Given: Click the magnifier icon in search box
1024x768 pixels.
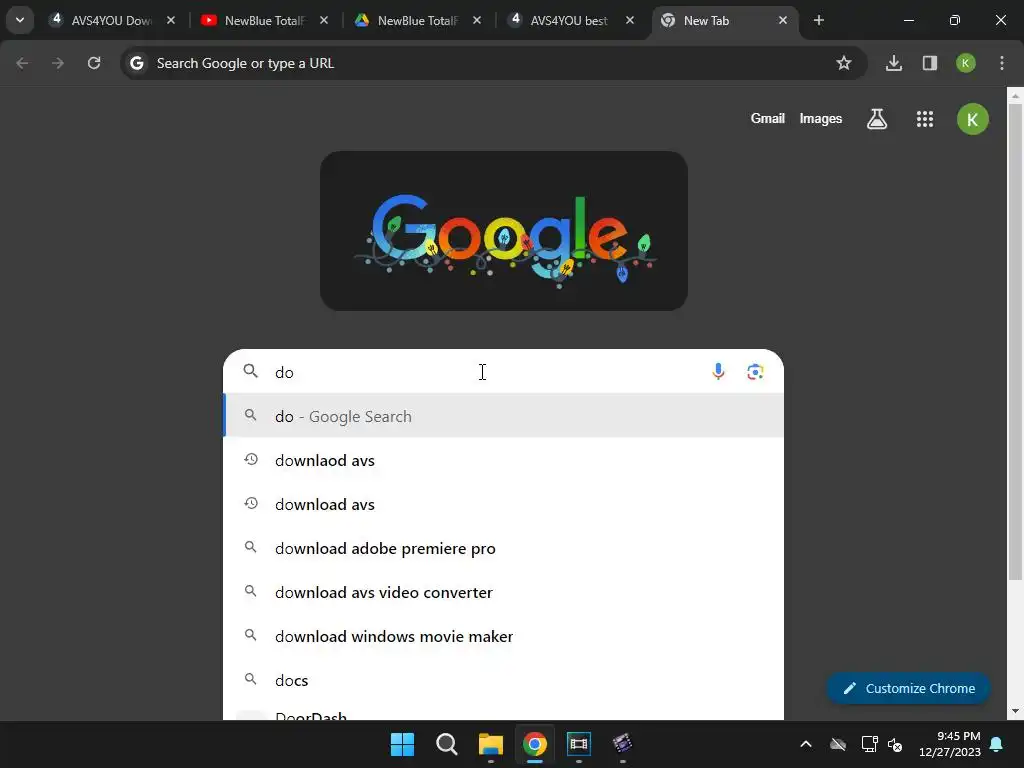Looking at the screenshot, I should (x=251, y=371).
